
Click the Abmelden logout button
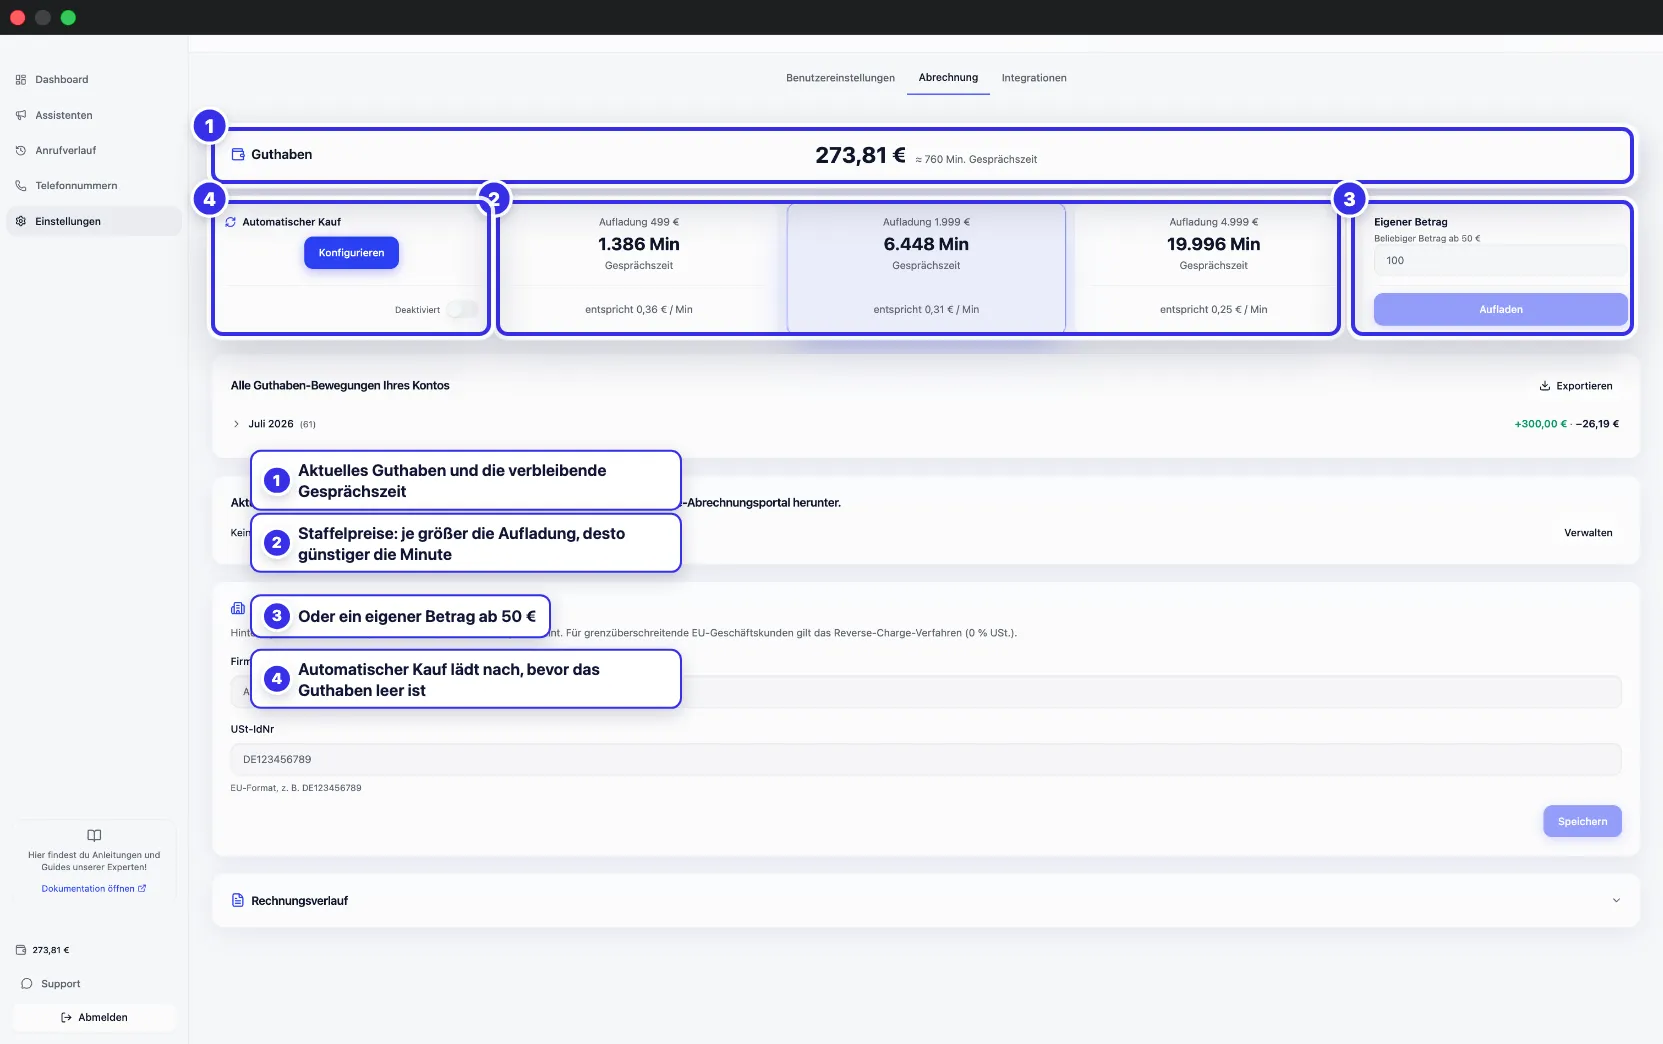point(94,1018)
